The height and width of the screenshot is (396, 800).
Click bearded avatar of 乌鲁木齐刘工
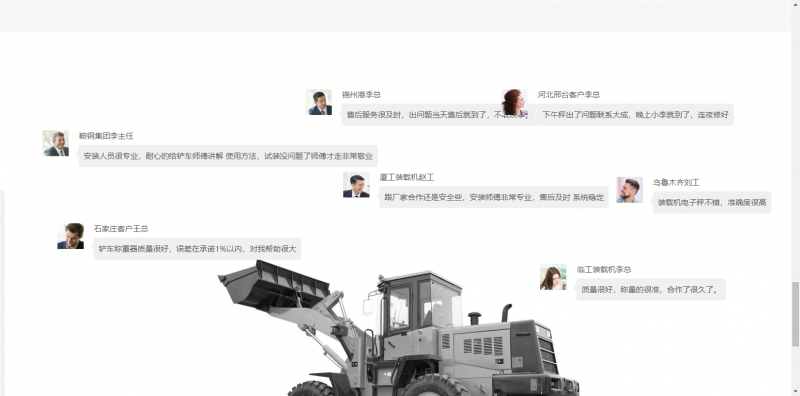[x=630, y=190]
